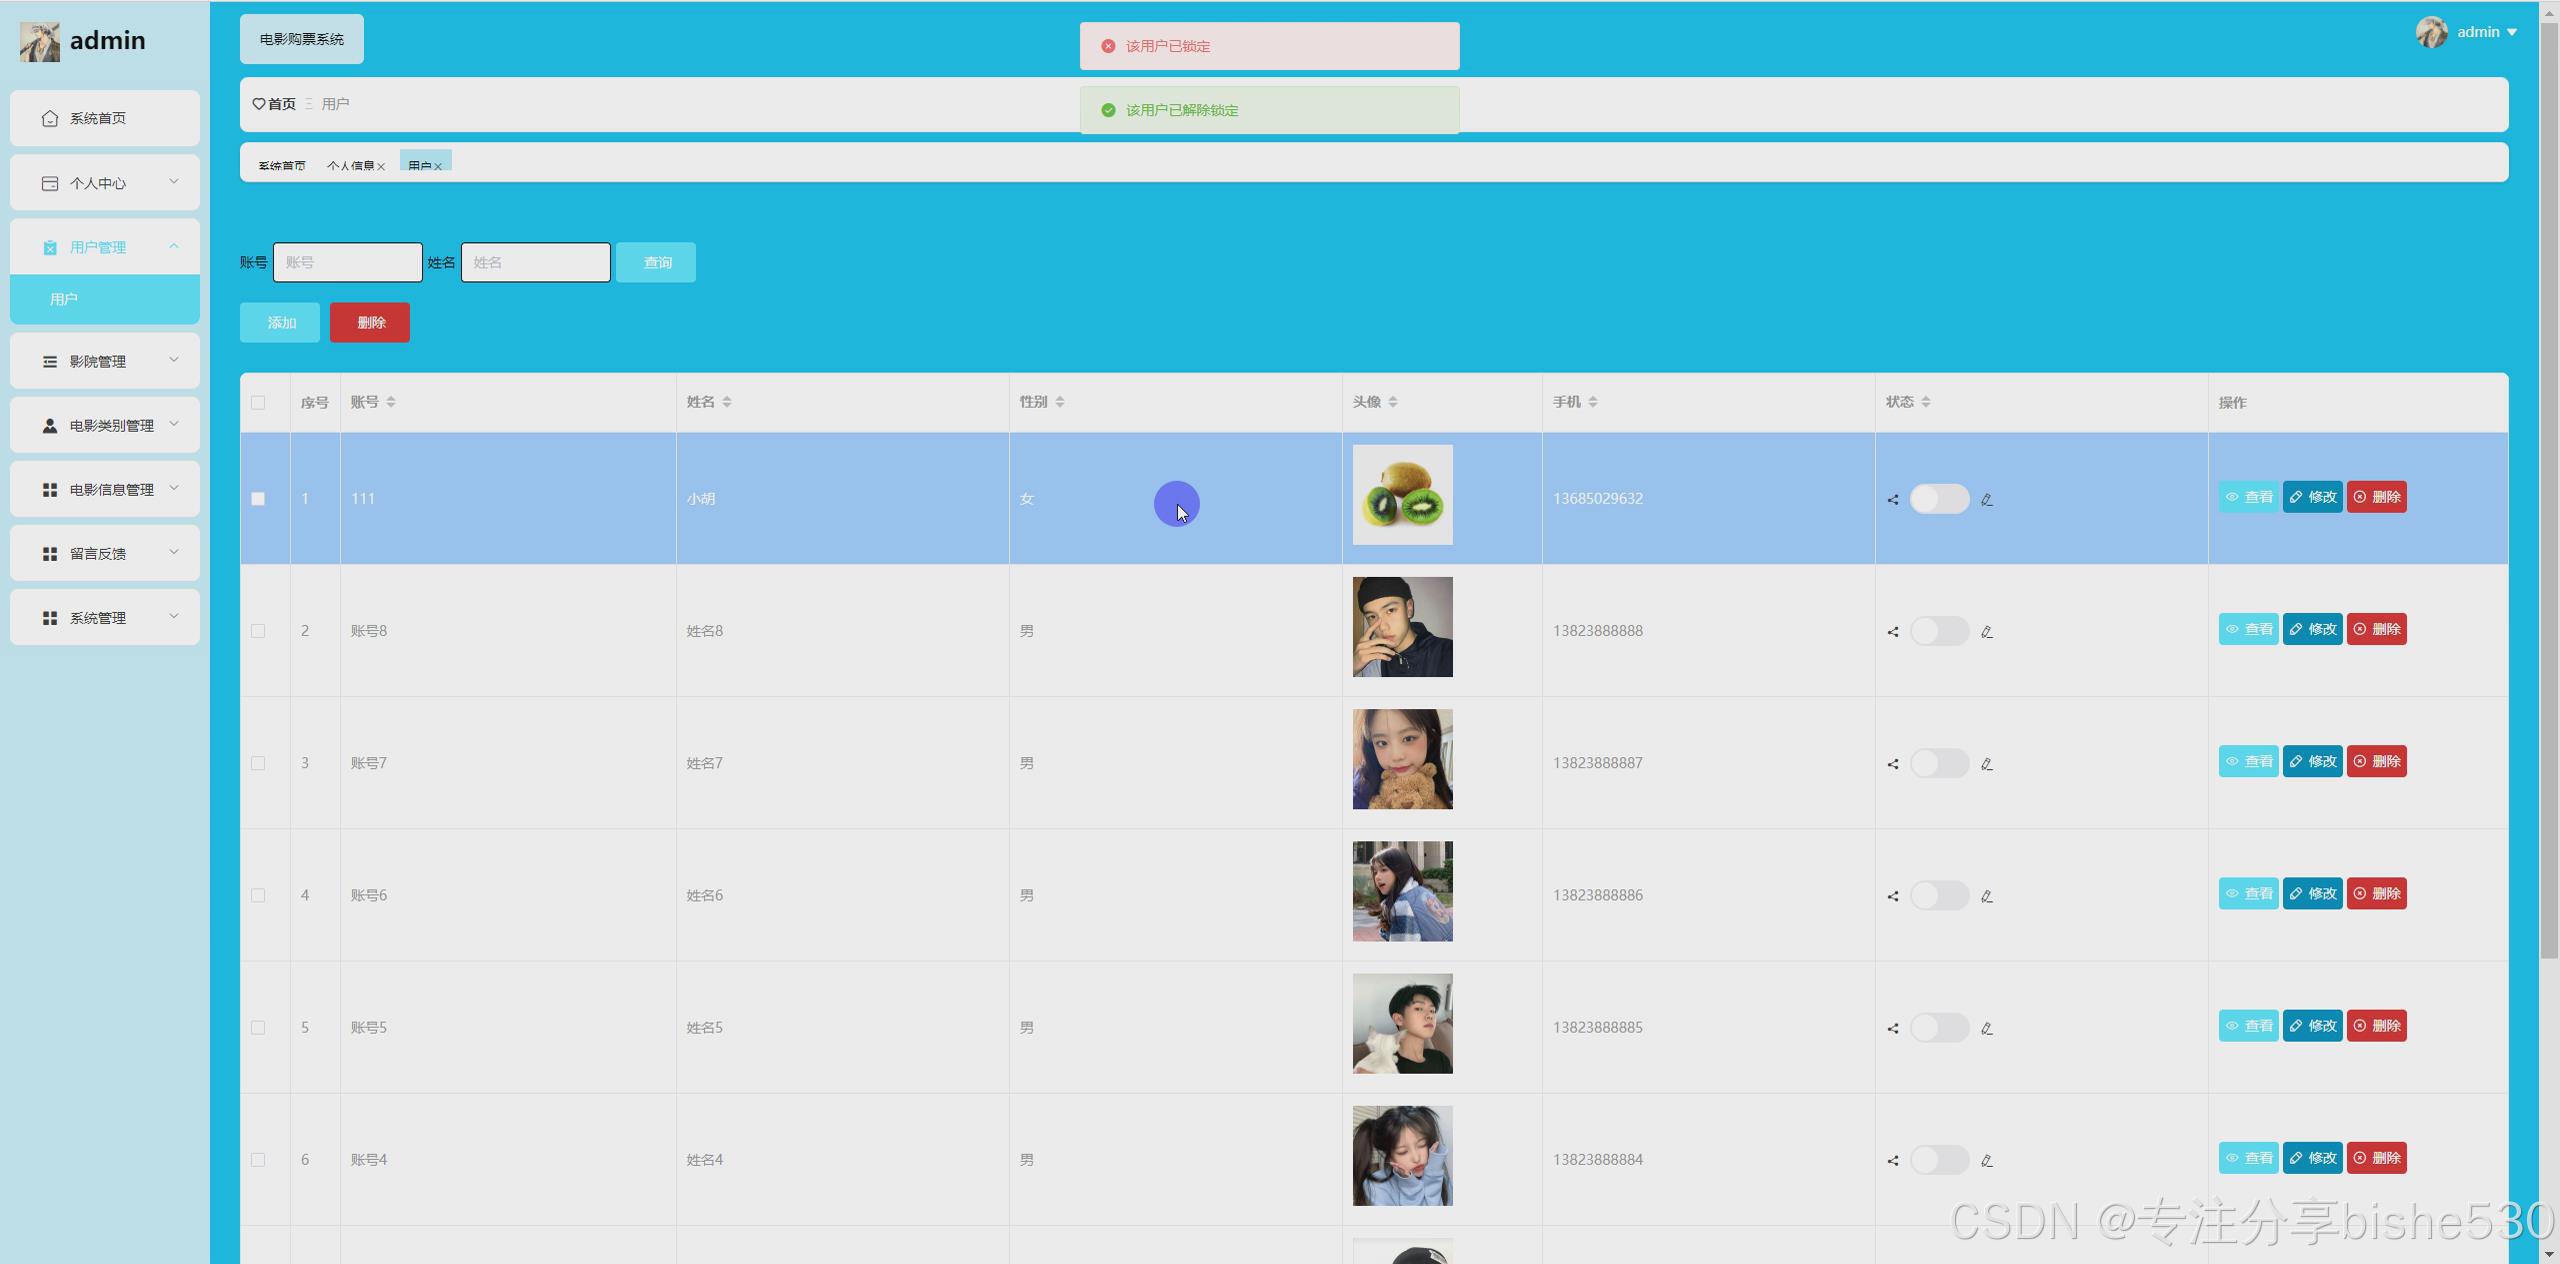Click the pen icon in the 账号4 status cell

pyautogui.click(x=1987, y=1160)
